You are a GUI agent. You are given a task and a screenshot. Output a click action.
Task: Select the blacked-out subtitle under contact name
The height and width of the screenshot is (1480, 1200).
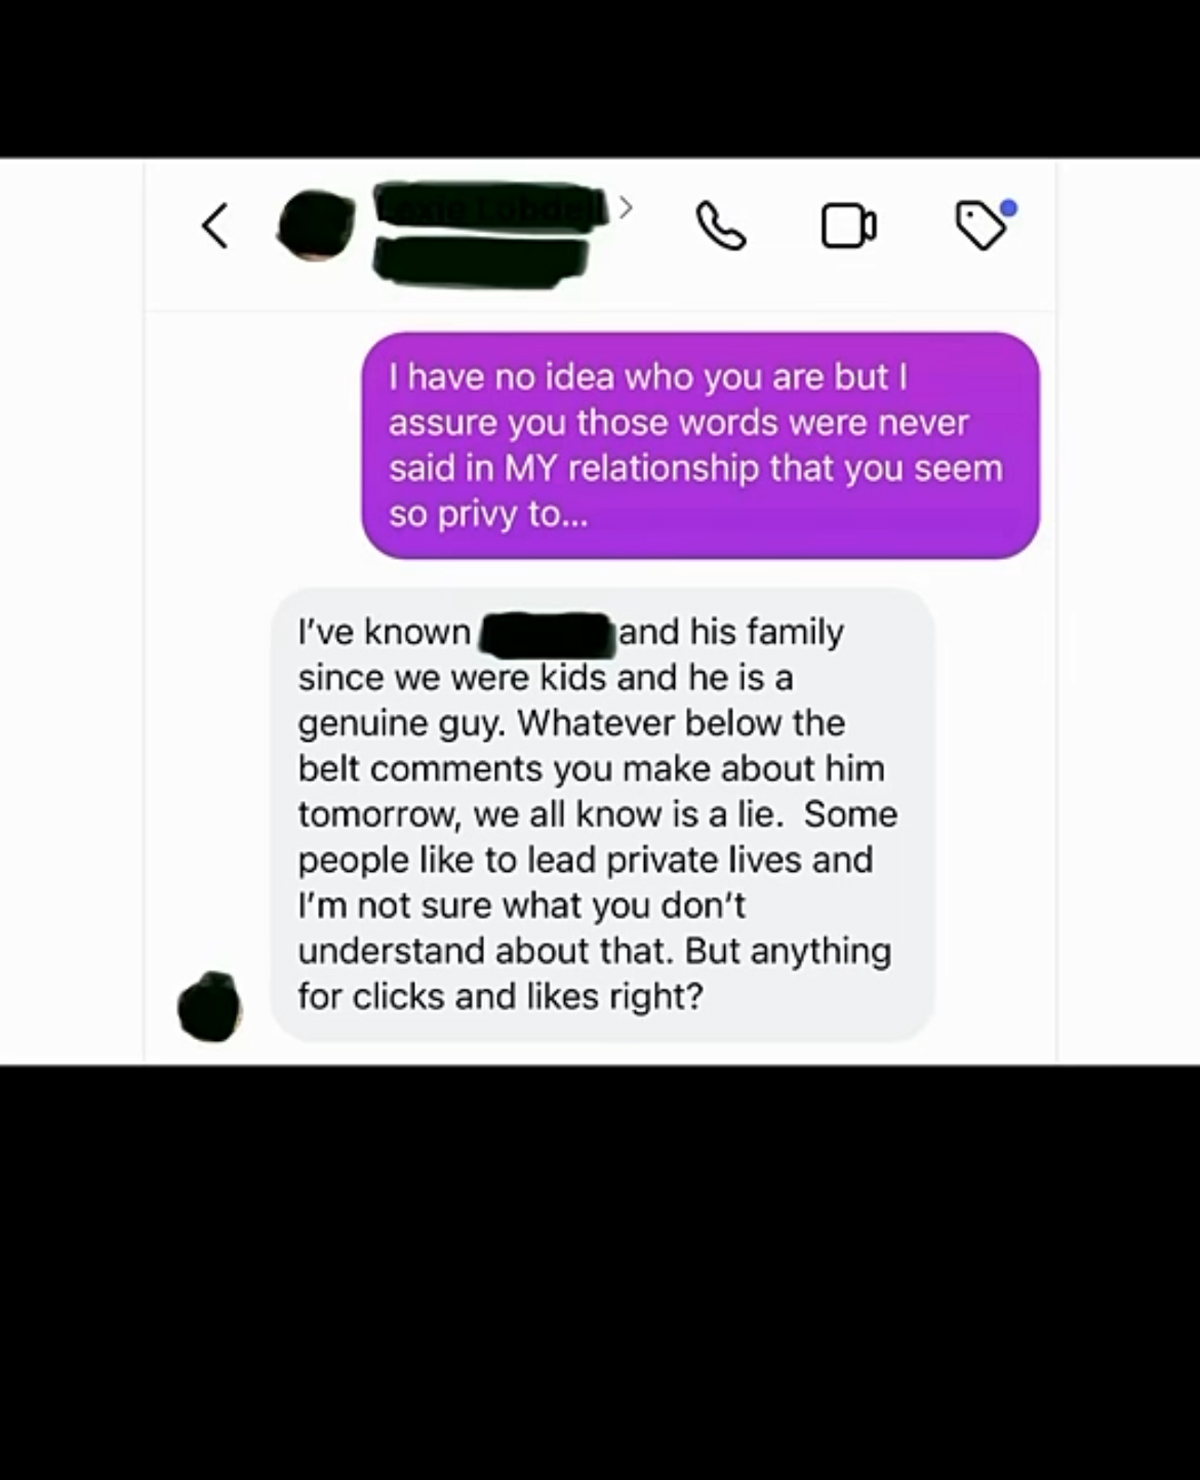click(481, 264)
